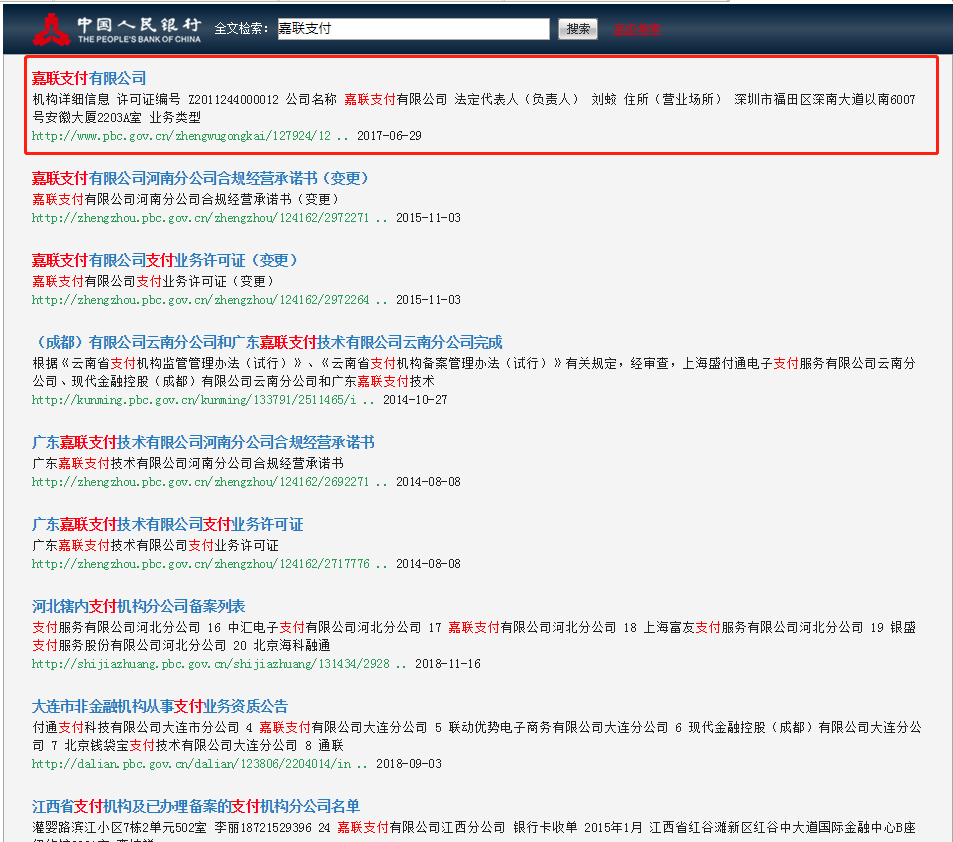The image size is (953, 842).
Task: Click the 搜索 search button
Action: tap(577, 29)
